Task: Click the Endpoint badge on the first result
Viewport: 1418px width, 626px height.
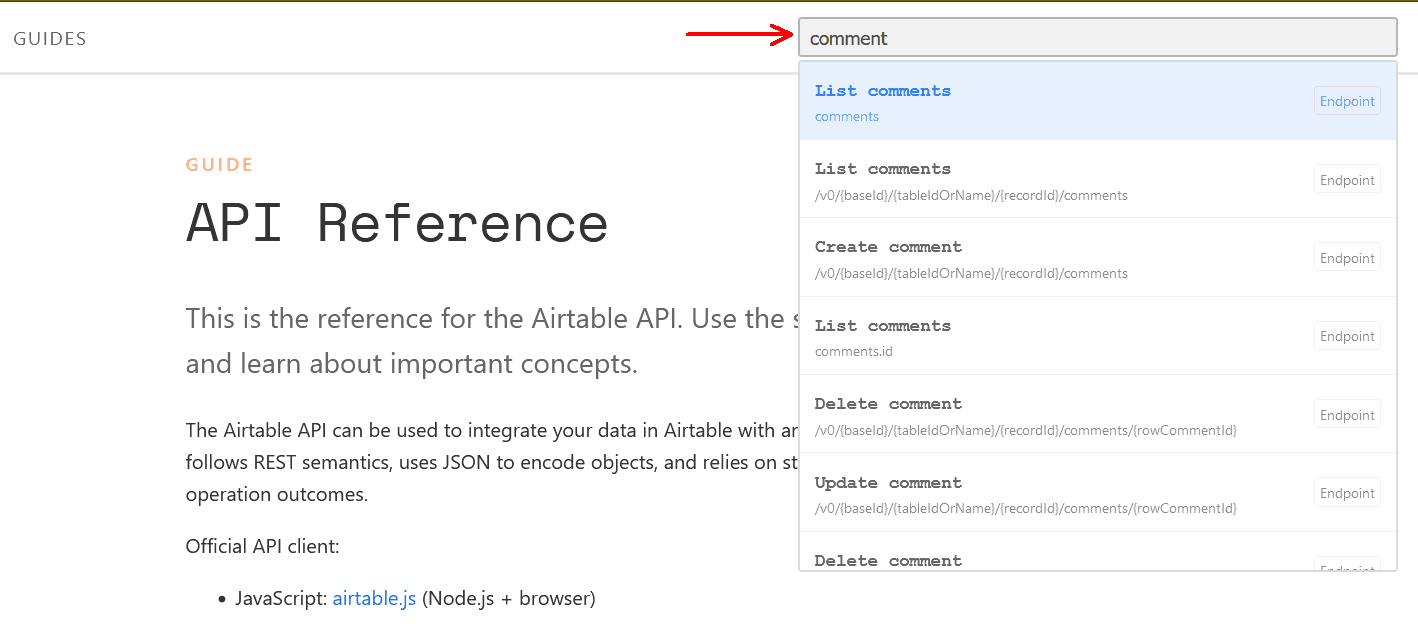Action: tap(1346, 100)
